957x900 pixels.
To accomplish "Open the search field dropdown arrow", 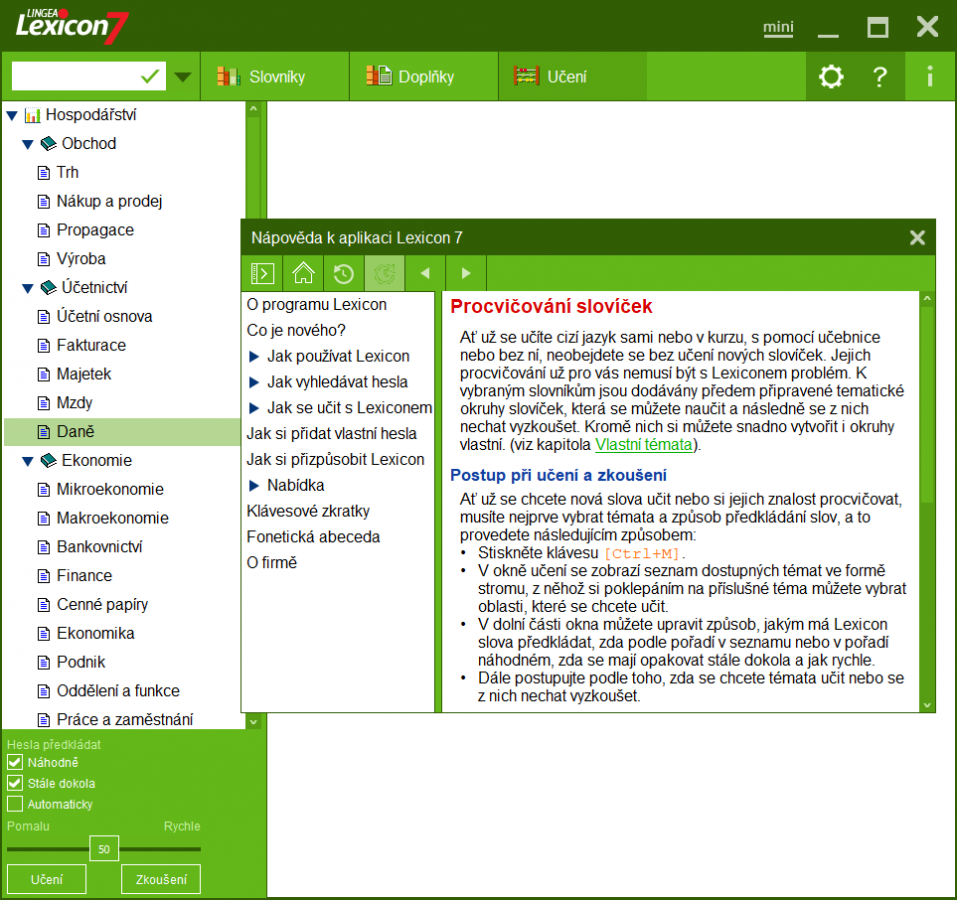I will click(x=182, y=75).
